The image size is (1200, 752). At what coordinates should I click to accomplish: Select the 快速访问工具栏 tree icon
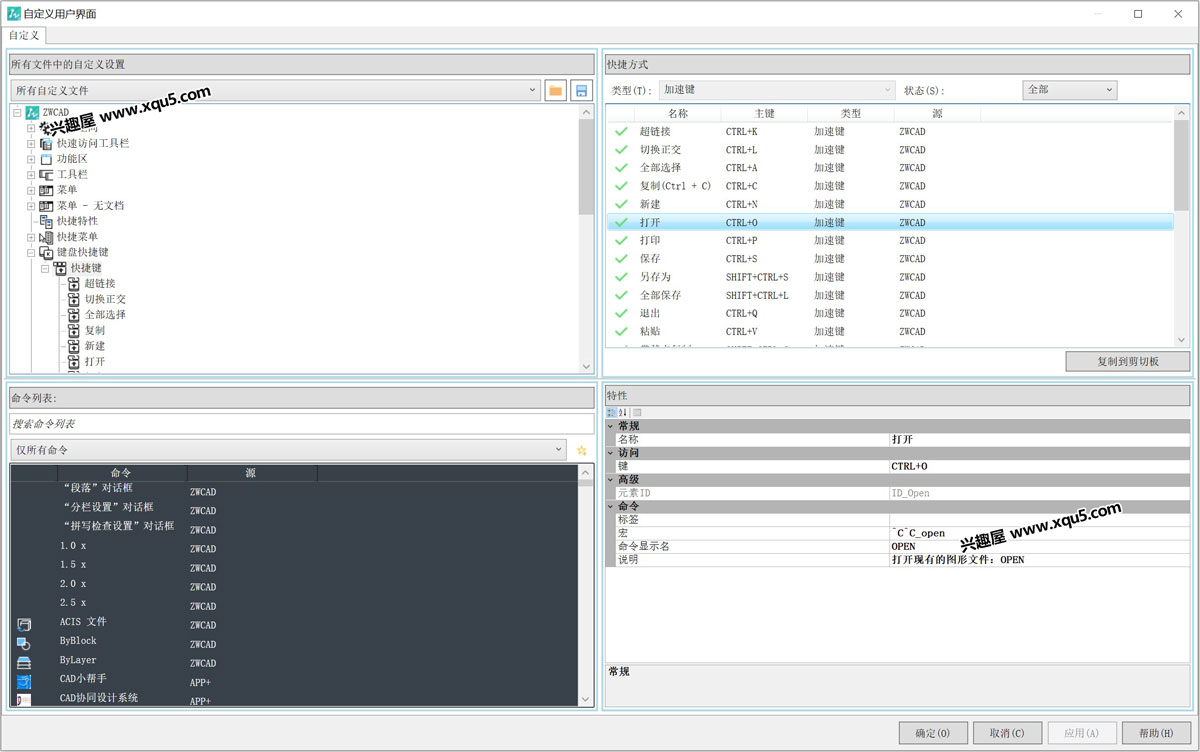coord(46,143)
